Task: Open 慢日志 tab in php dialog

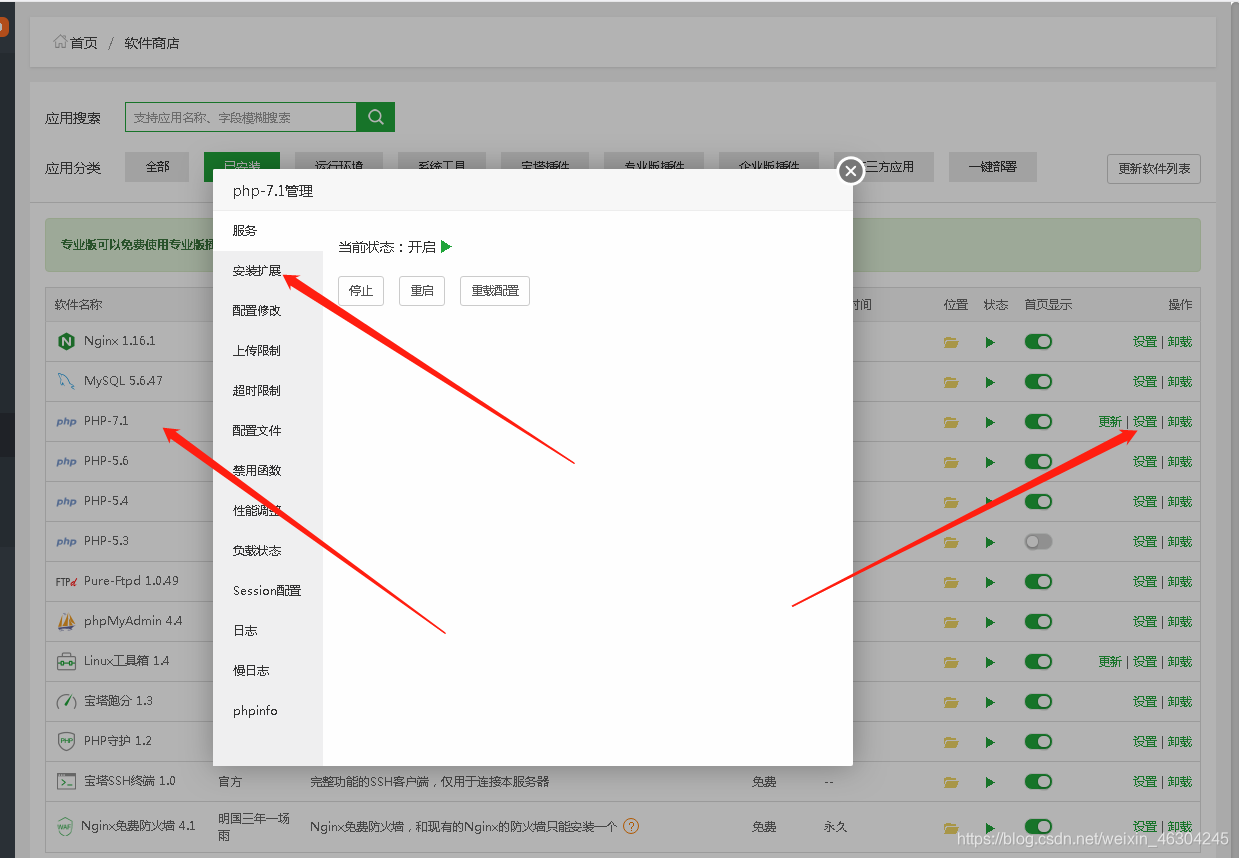Action: [x=268, y=671]
